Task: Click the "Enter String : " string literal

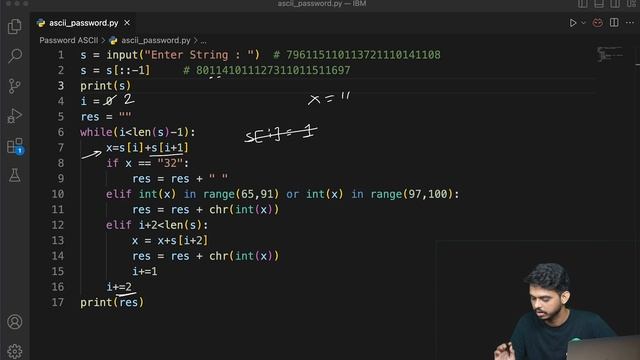Action: tap(199, 55)
